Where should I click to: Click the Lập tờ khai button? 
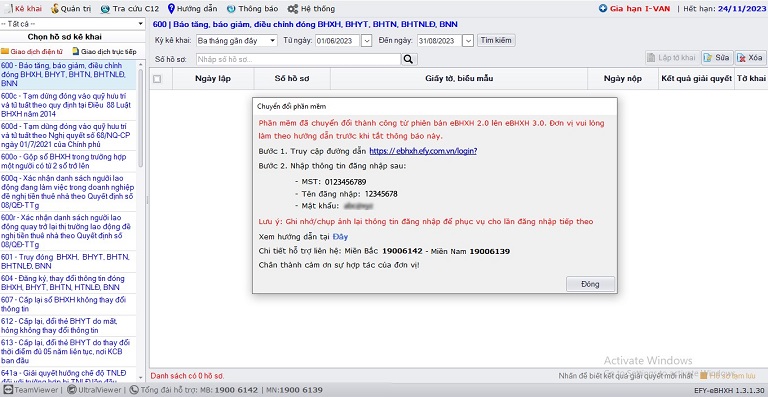pyautogui.click(x=672, y=58)
